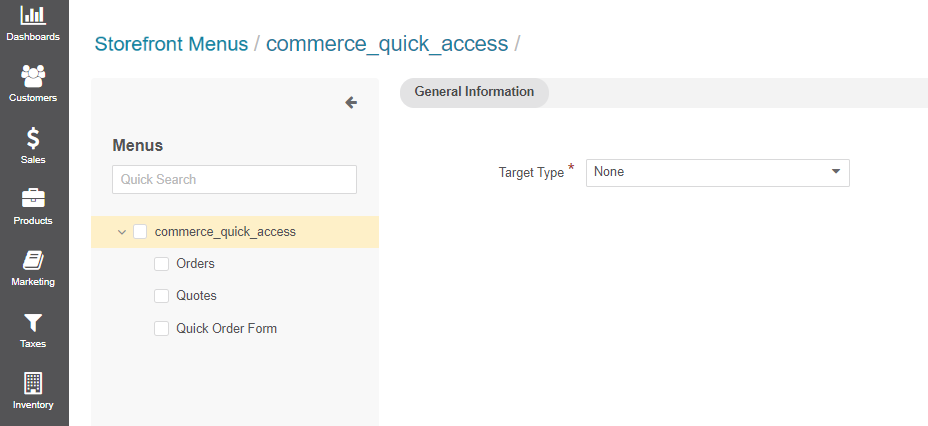The width and height of the screenshot is (928, 426).
Task: Check the commerce_quick_access checkbox
Action: click(140, 232)
